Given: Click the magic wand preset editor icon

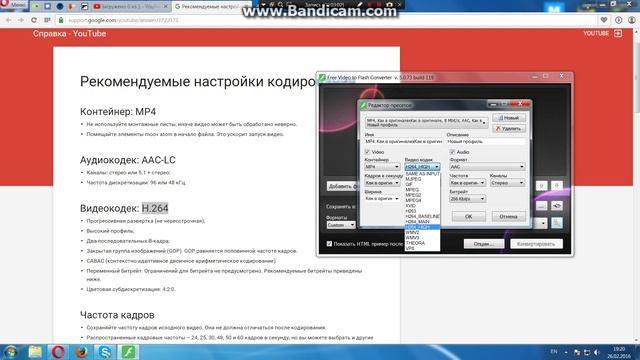Looking at the screenshot, I should tap(557, 223).
